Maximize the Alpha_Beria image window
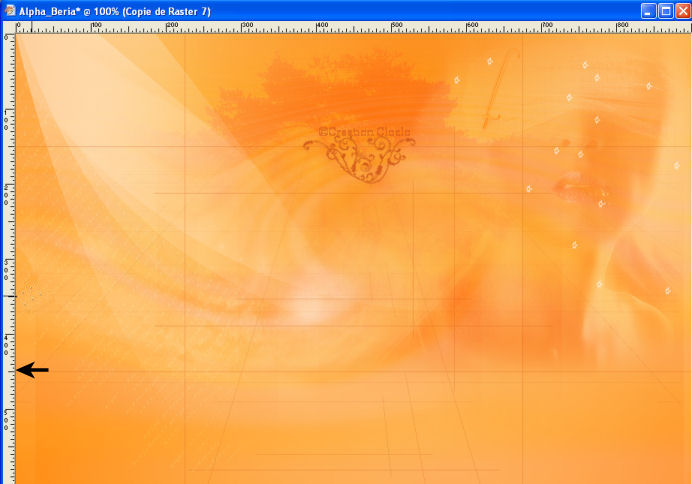 coord(665,10)
